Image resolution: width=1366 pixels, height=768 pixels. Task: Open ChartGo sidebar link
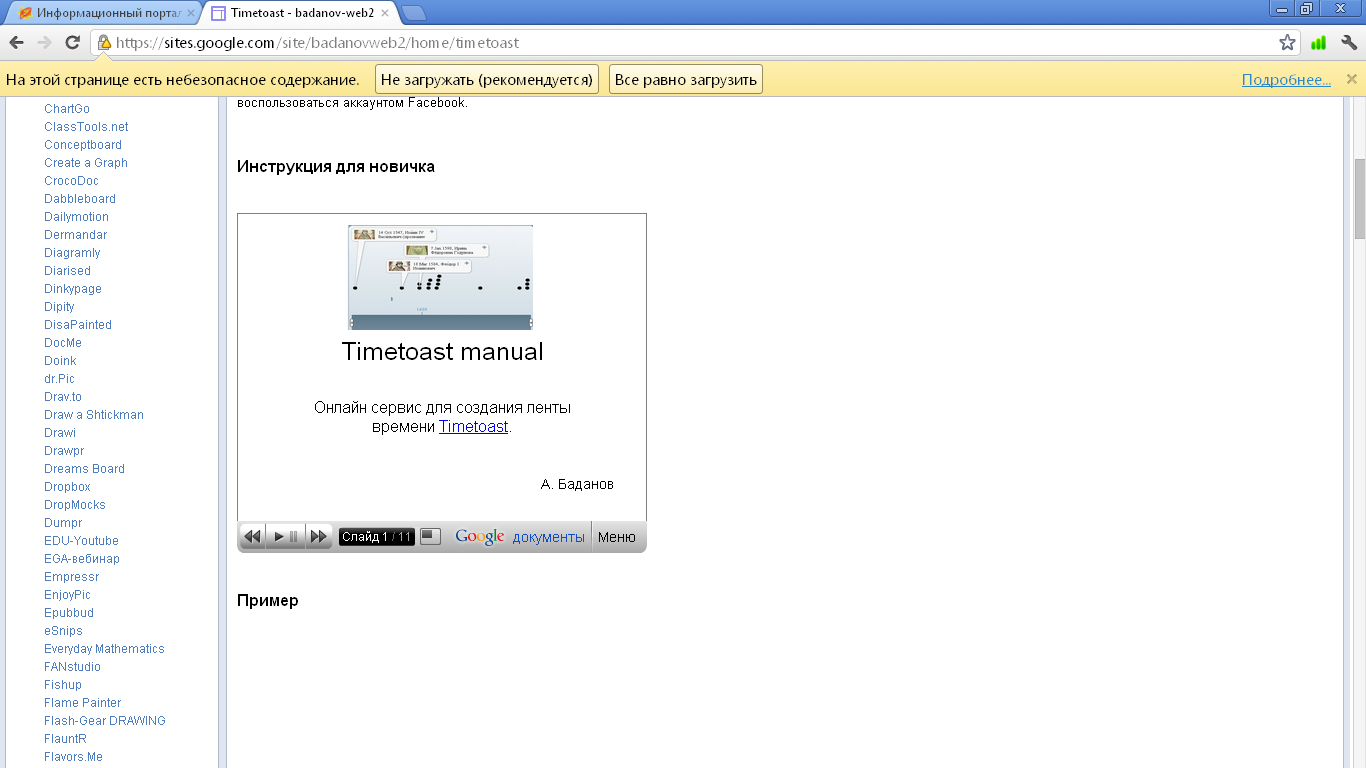click(x=67, y=109)
